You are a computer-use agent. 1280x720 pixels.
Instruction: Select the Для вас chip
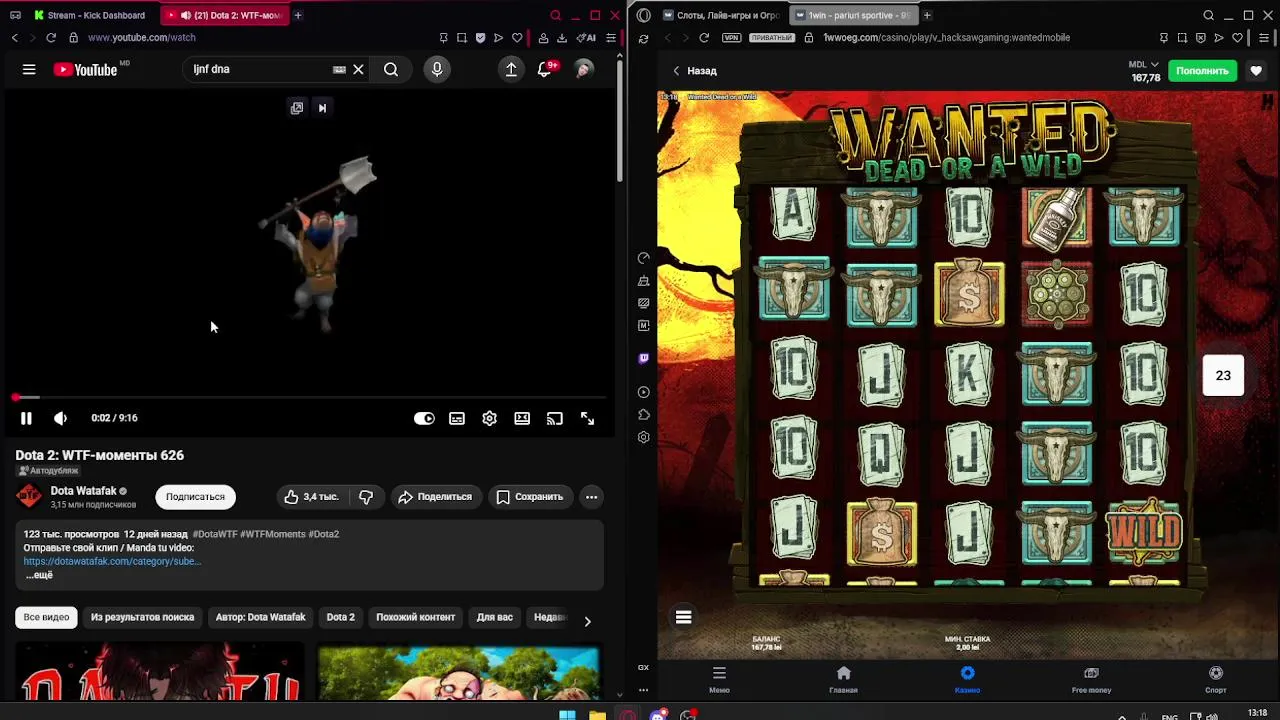494,617
